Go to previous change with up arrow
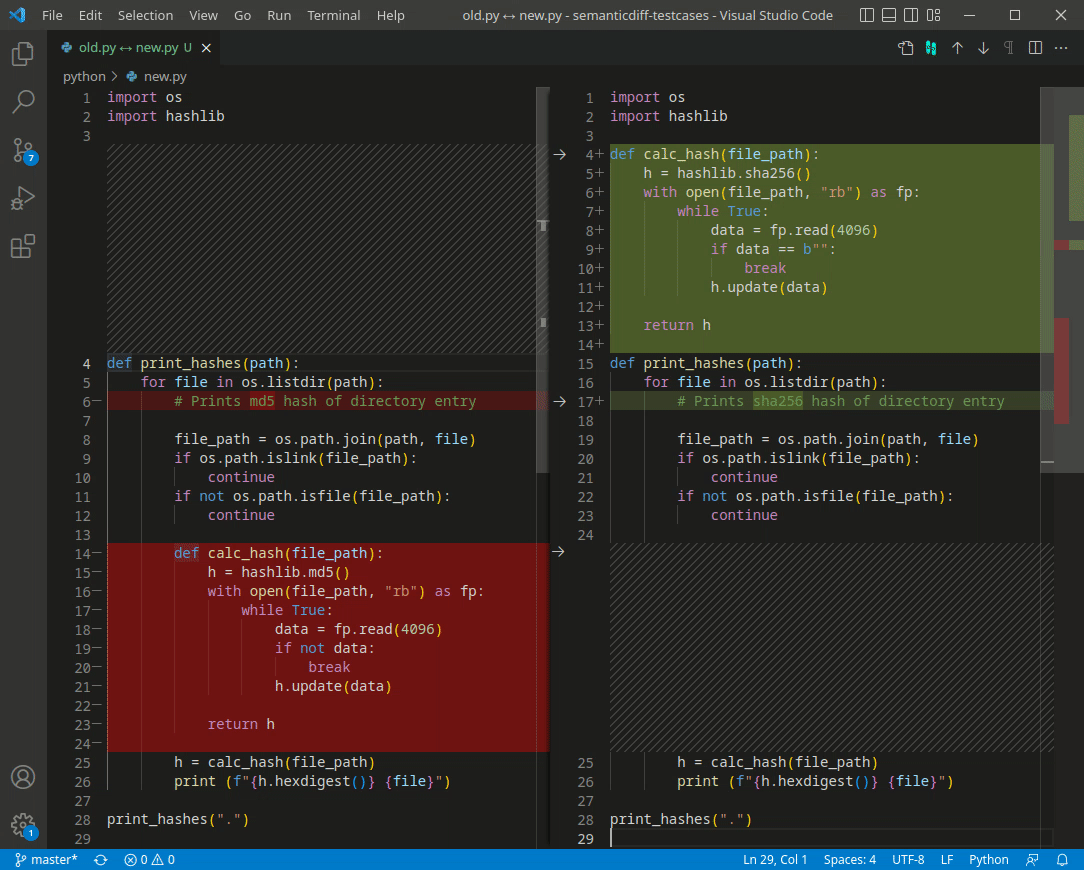 coord(957,48)
